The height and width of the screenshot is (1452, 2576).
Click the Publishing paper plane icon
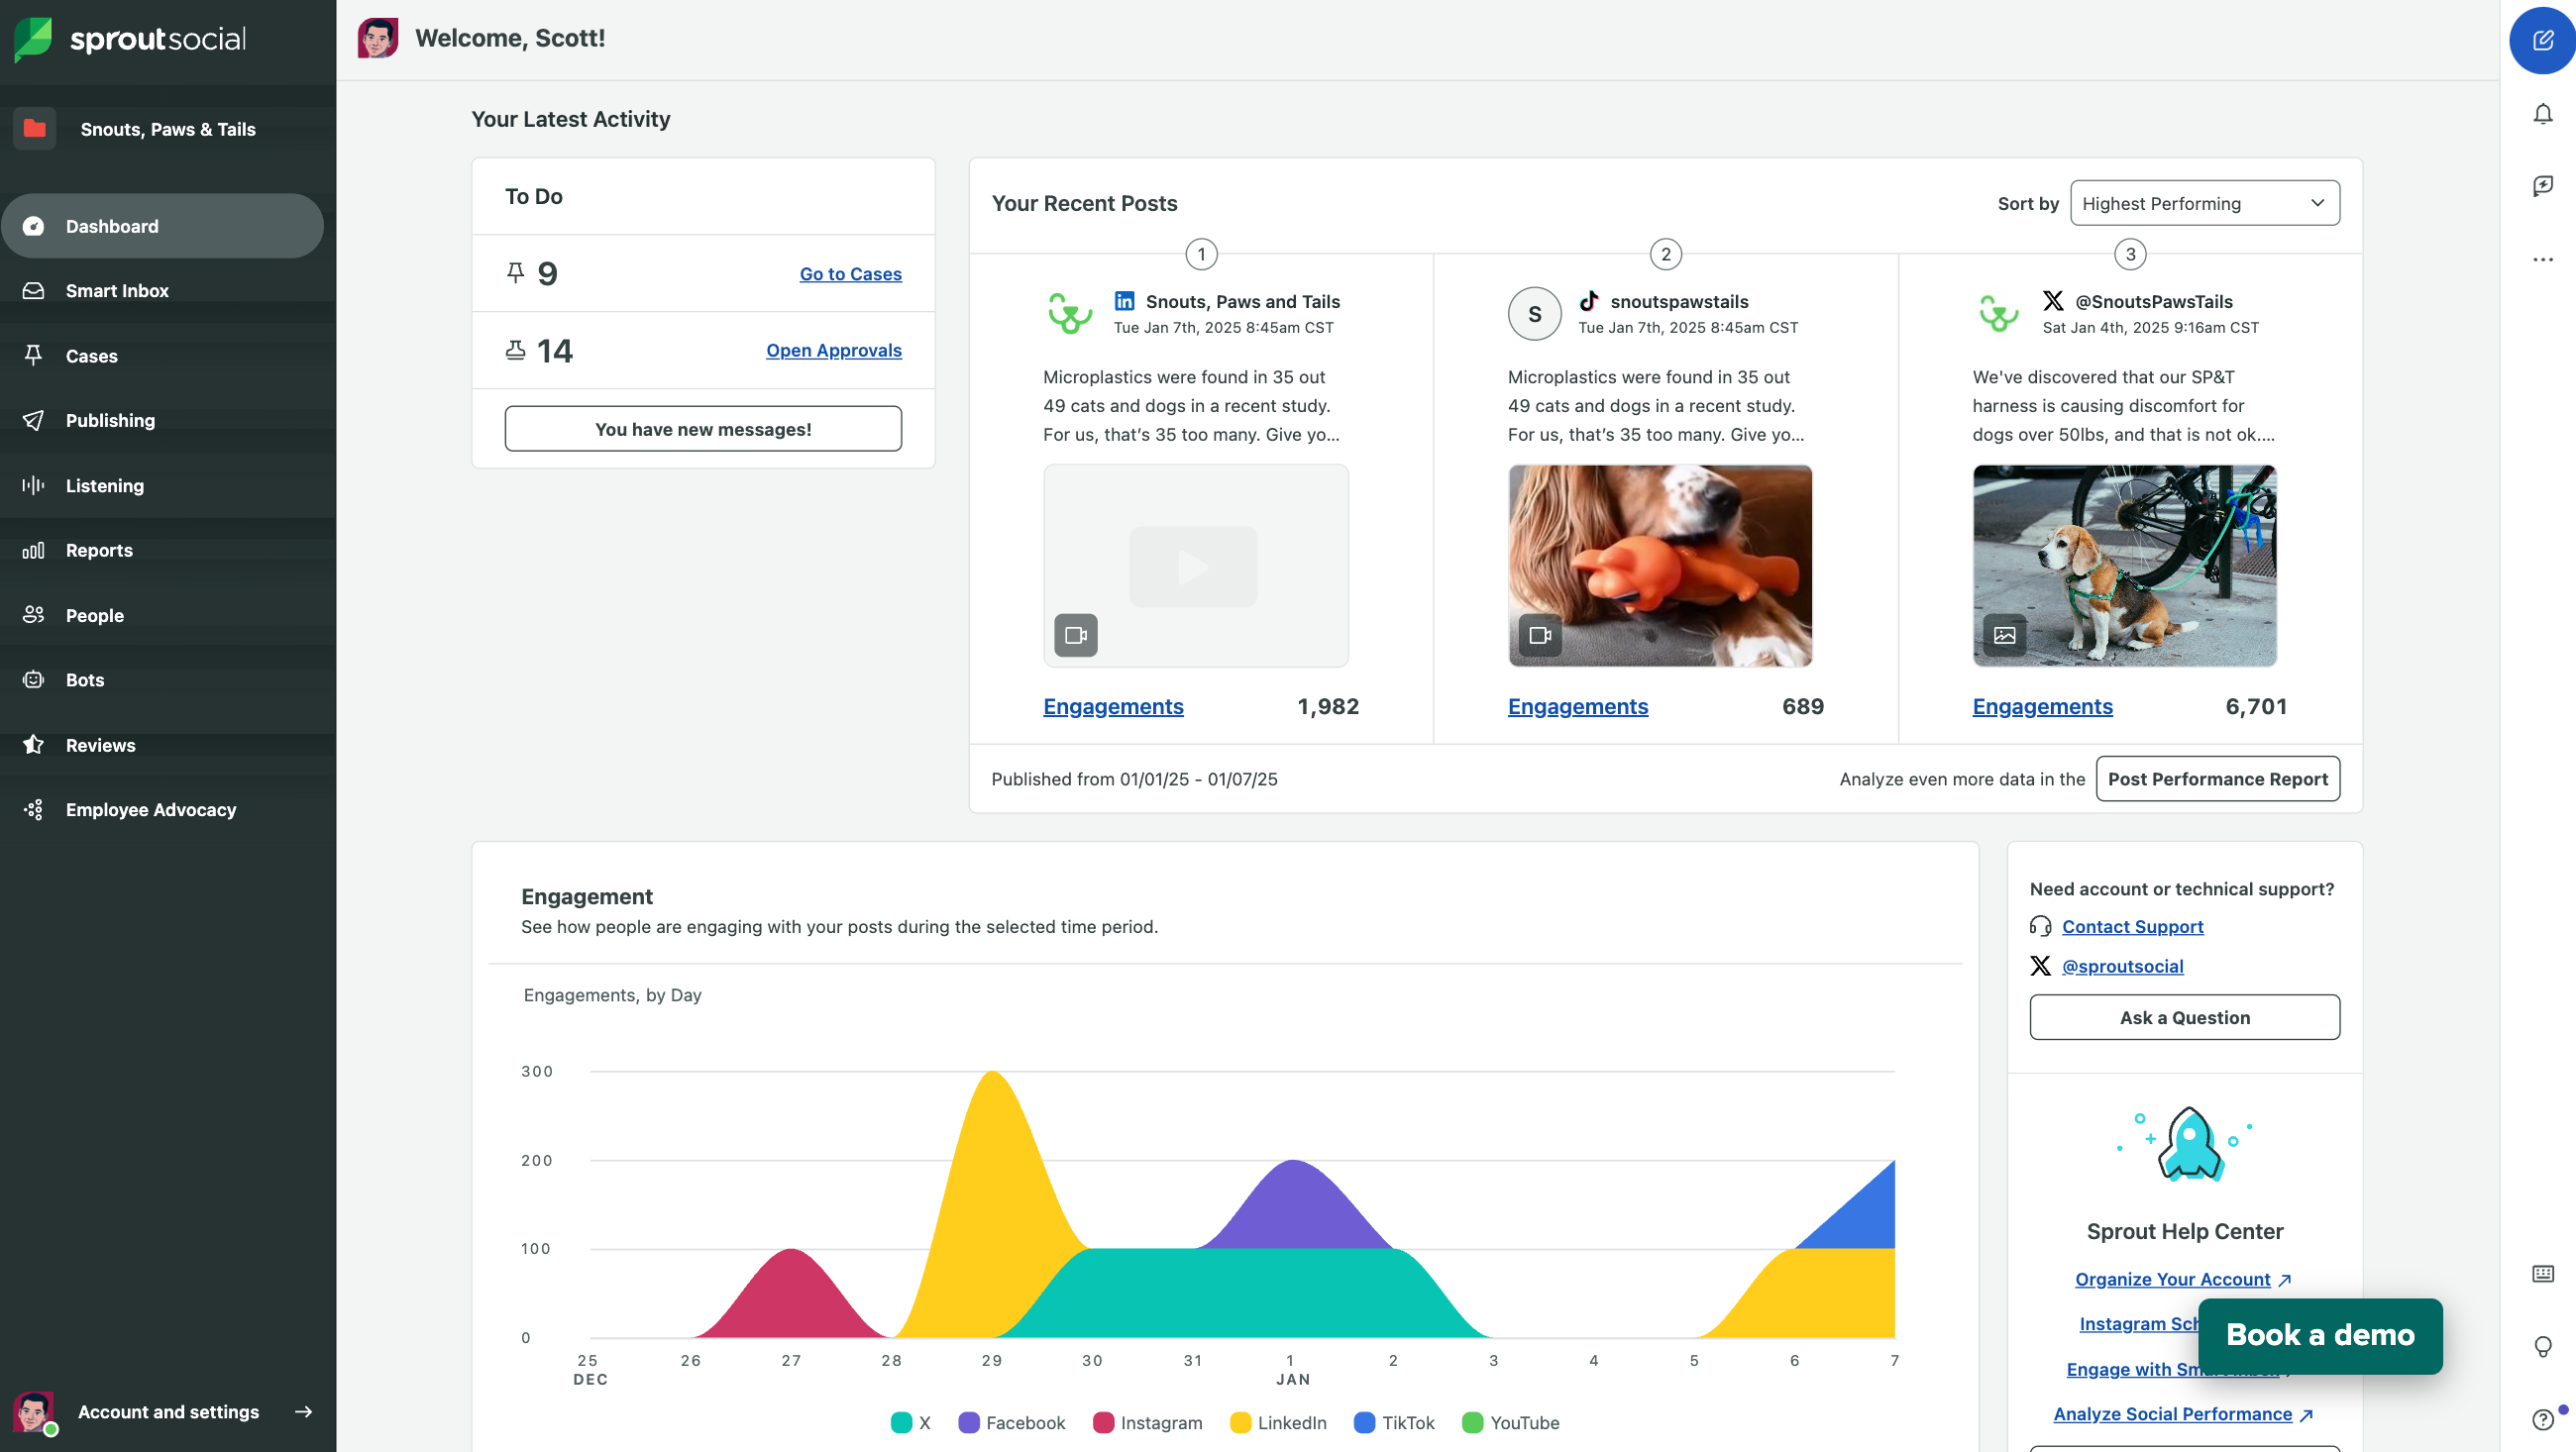pyautogui.click(x=33, y=421)
